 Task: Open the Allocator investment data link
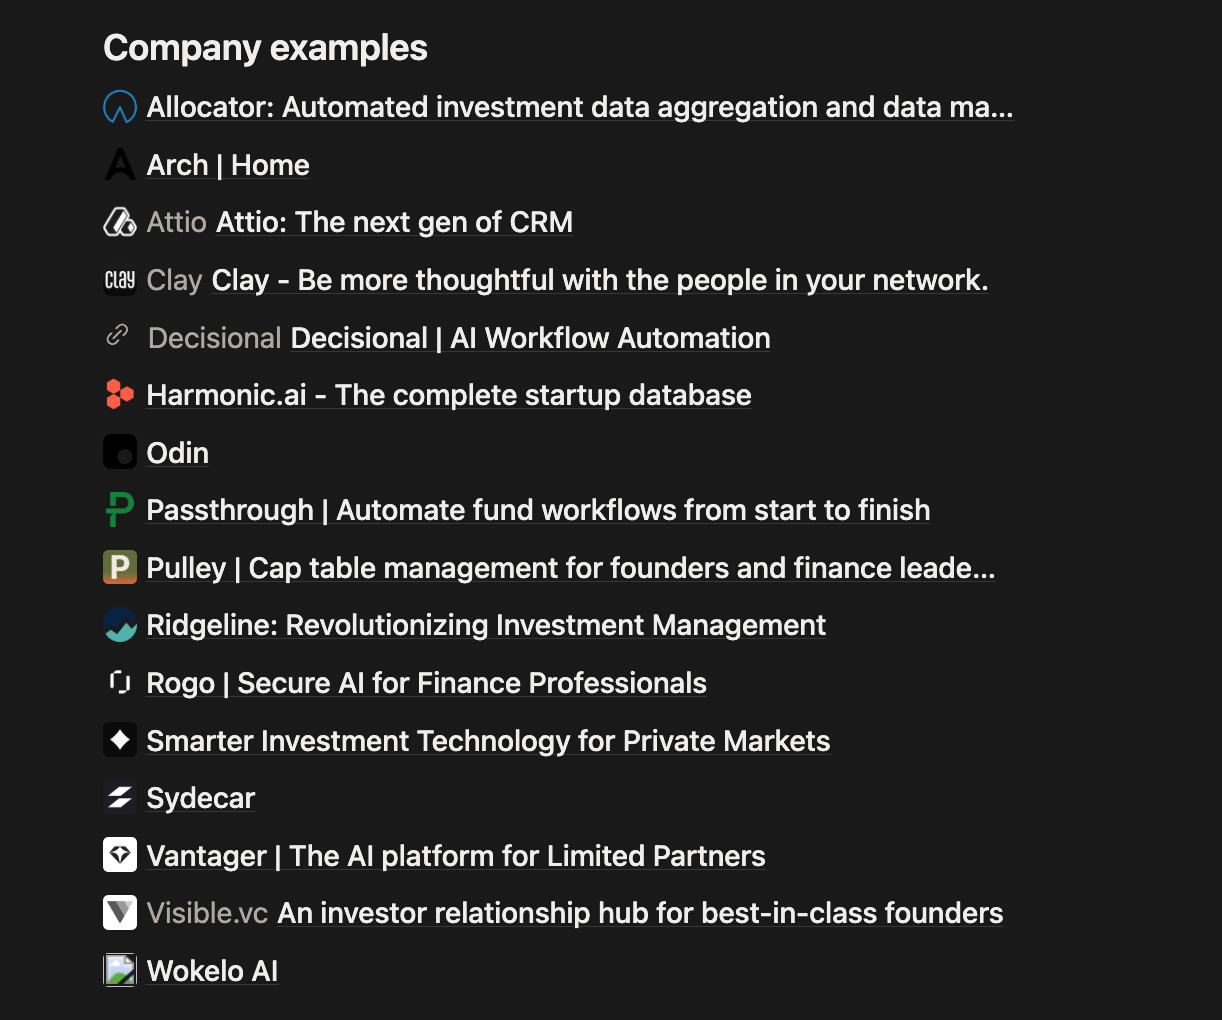(580, 107)
